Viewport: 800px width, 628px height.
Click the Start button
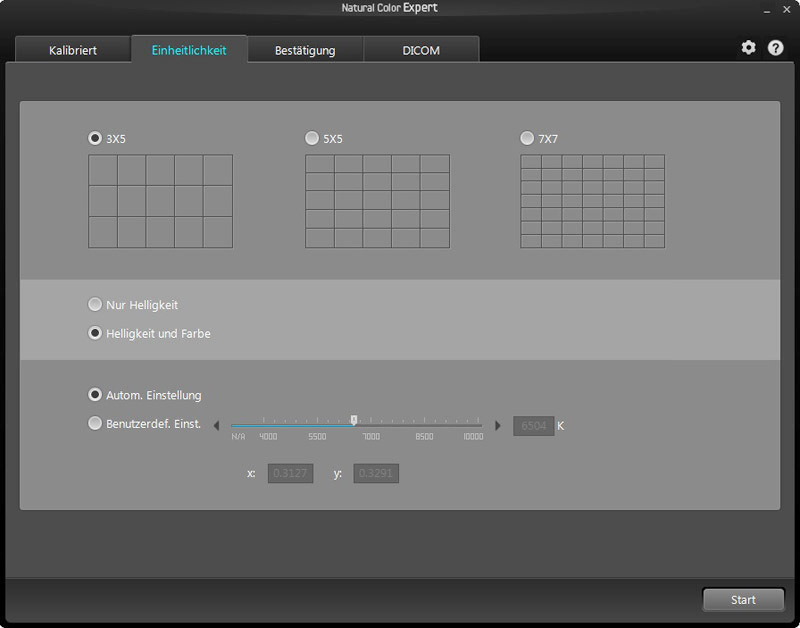coord(743,599)
